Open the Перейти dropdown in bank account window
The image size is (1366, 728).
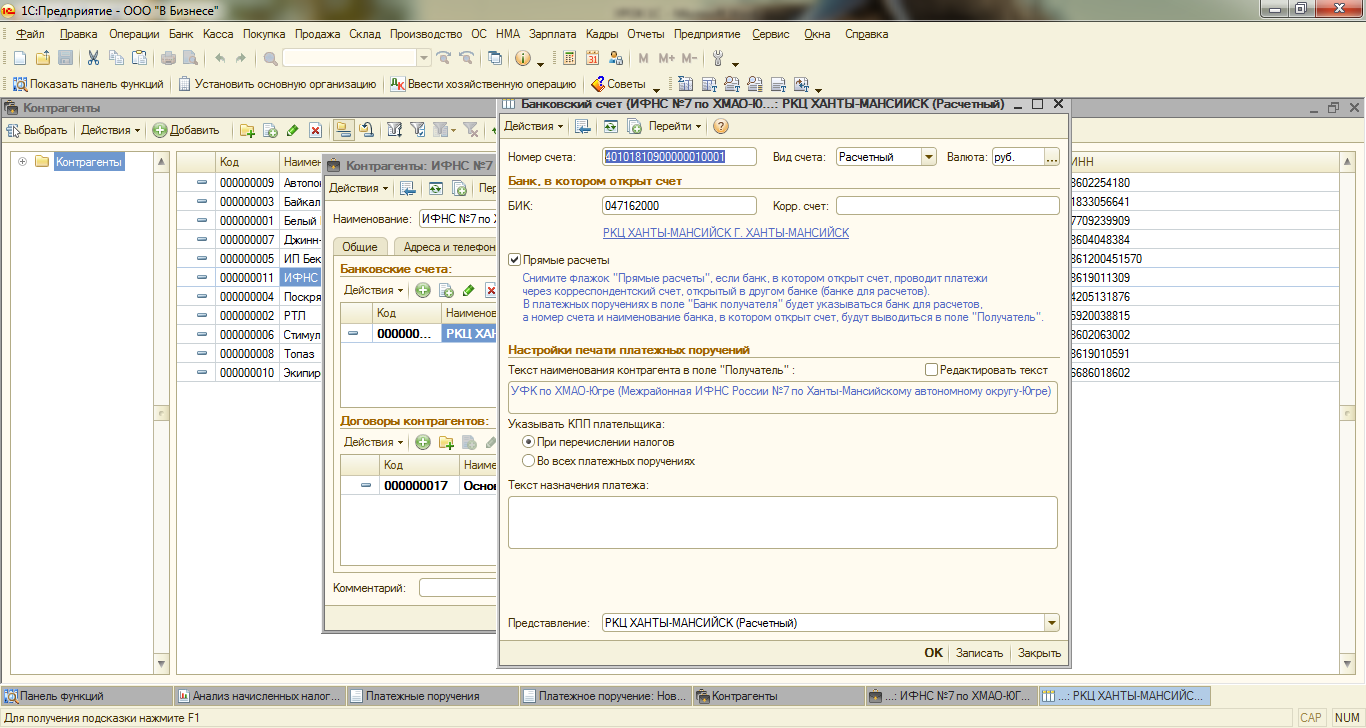pos(675,126)
